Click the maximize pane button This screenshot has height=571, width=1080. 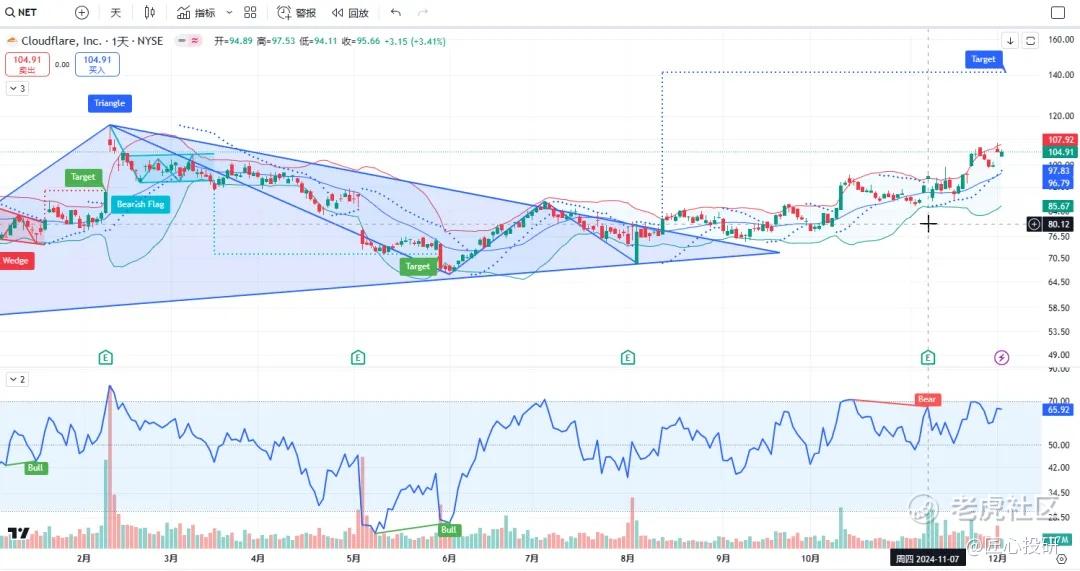pos(1030,41)
